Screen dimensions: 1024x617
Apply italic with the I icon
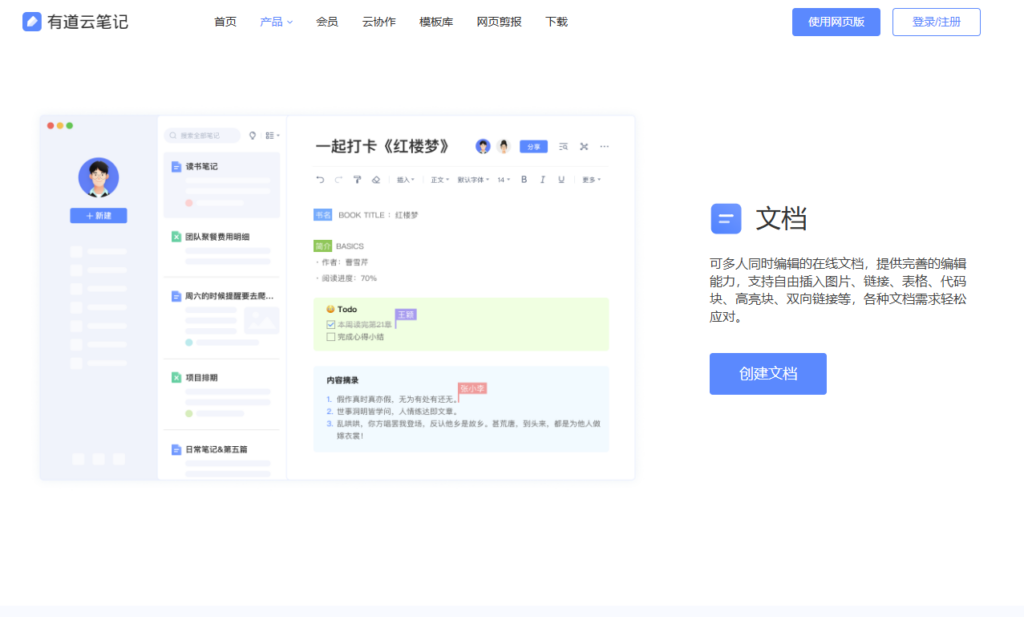point(543,179)
